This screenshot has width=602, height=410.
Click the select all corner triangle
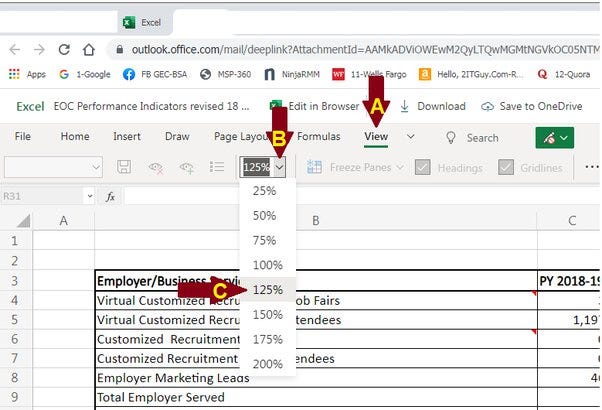[x=23, y=221]
